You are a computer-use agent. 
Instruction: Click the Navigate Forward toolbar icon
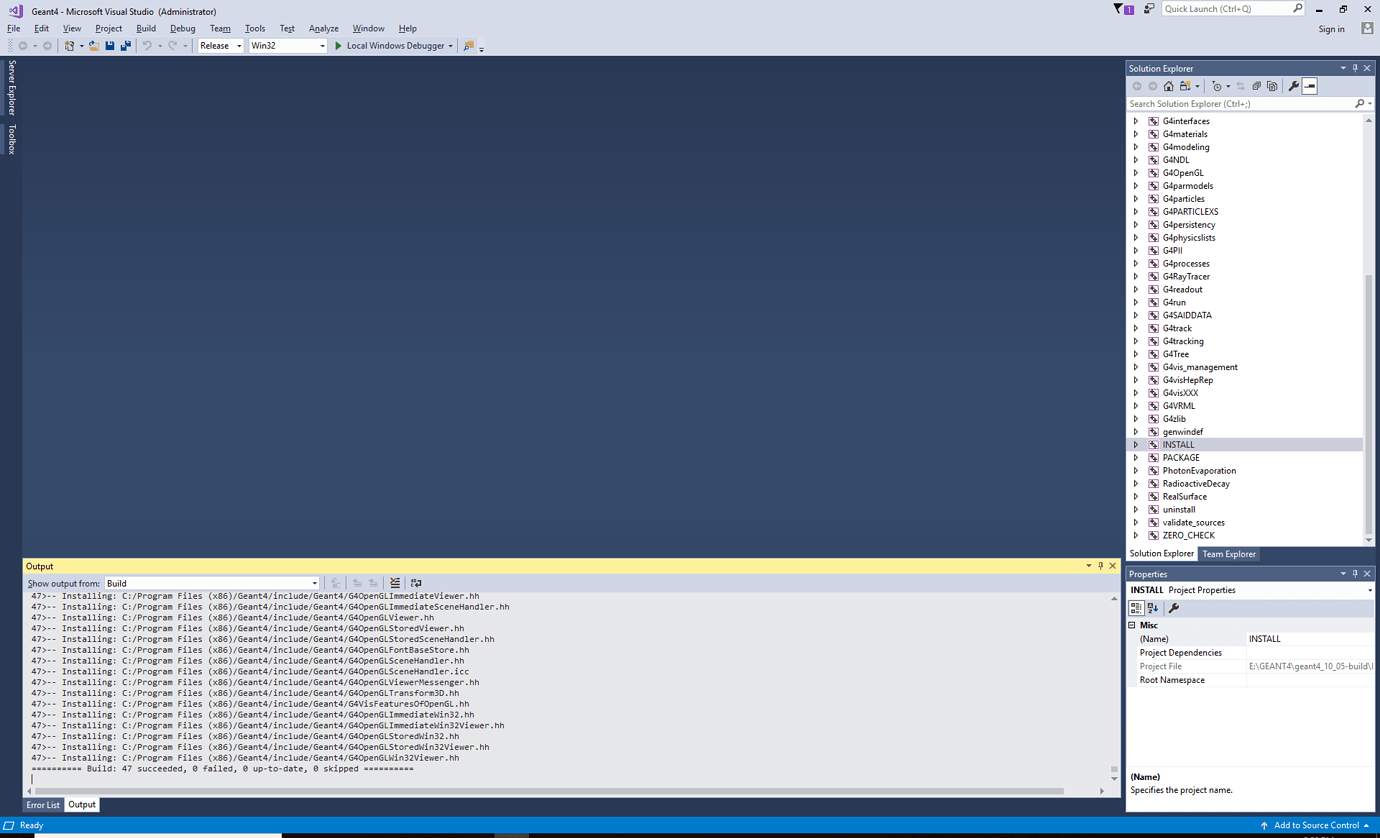click(47, 46)
